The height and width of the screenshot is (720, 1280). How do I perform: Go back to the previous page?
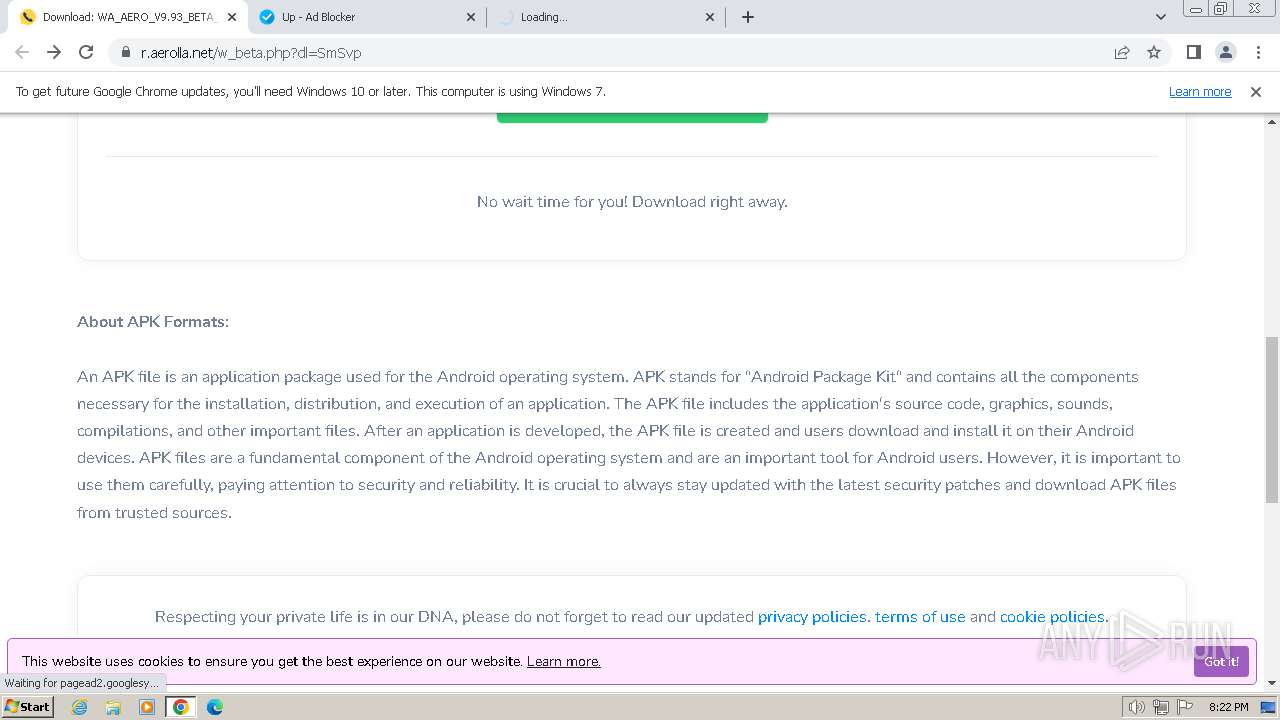point(22,52)
